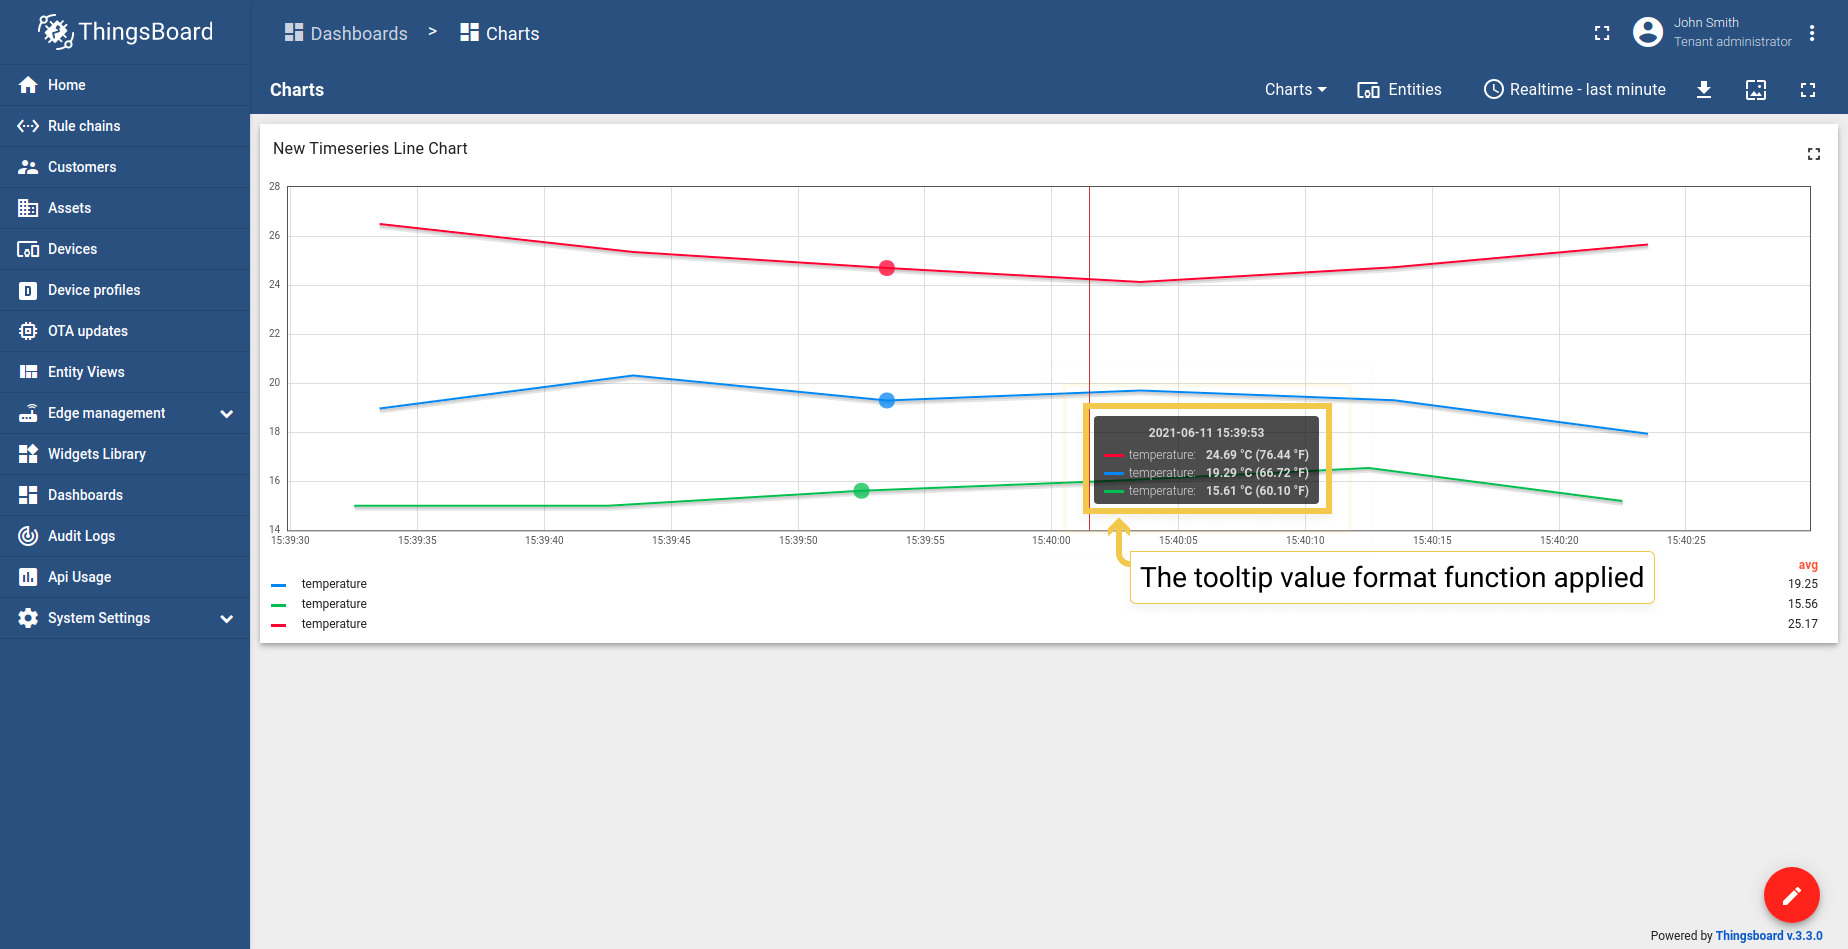Image resolution: width=1848 pixels, height=949 pixels.
Task: Expand the Edge management submenu
Action: [227, 413]
